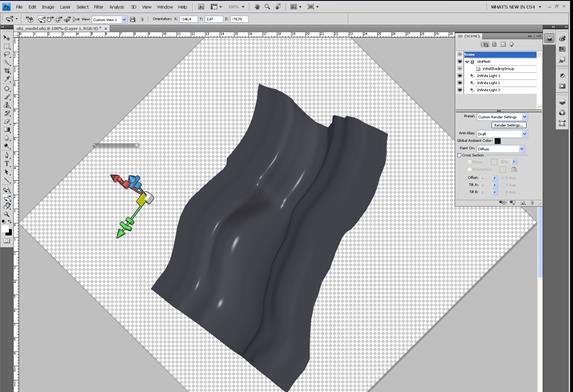
Task: Click the trash icon at 3D panel bottom
Action: coord(532,202)
